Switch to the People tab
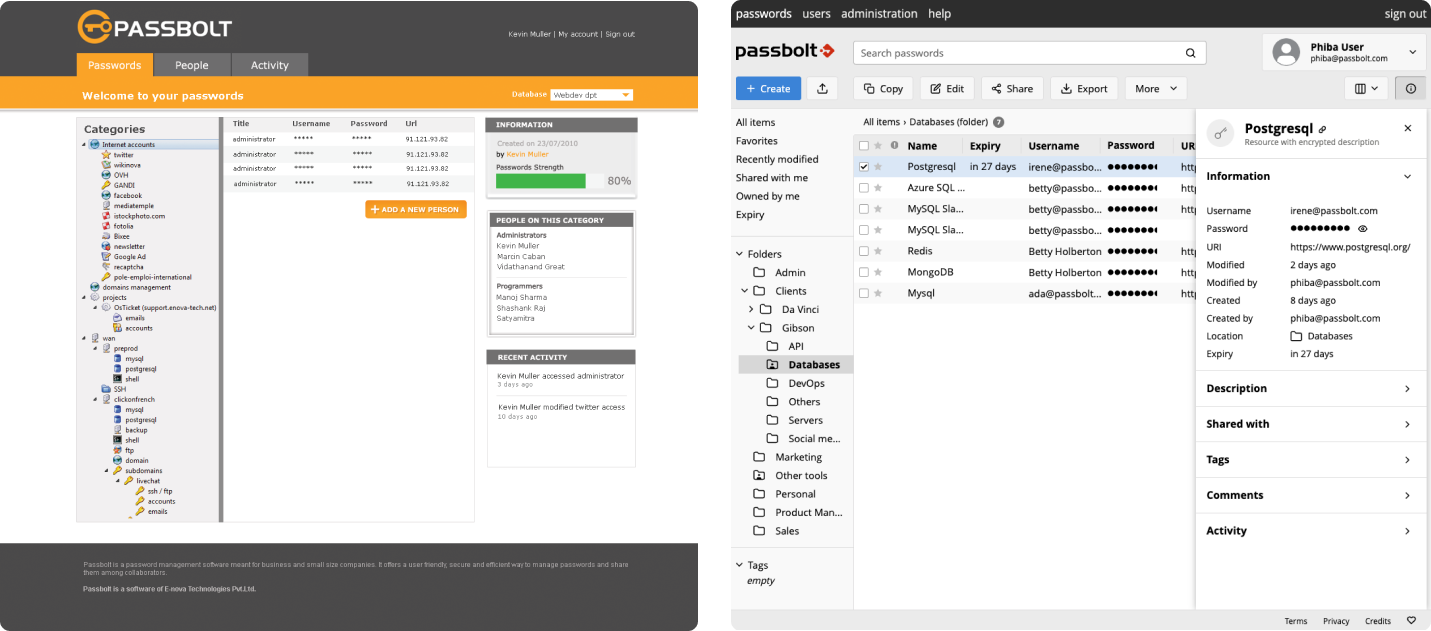Image resolution: width=1431 pixels, height=631 pixels. click(192, 65)
